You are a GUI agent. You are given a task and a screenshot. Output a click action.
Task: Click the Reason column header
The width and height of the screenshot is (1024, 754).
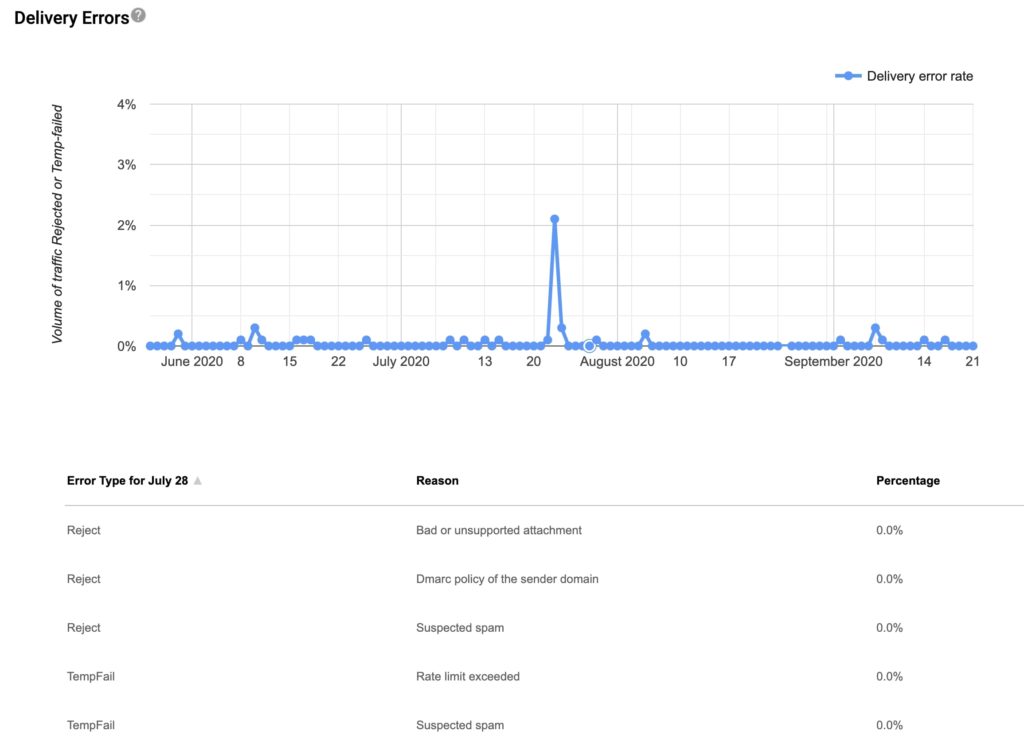pos(437,481)
